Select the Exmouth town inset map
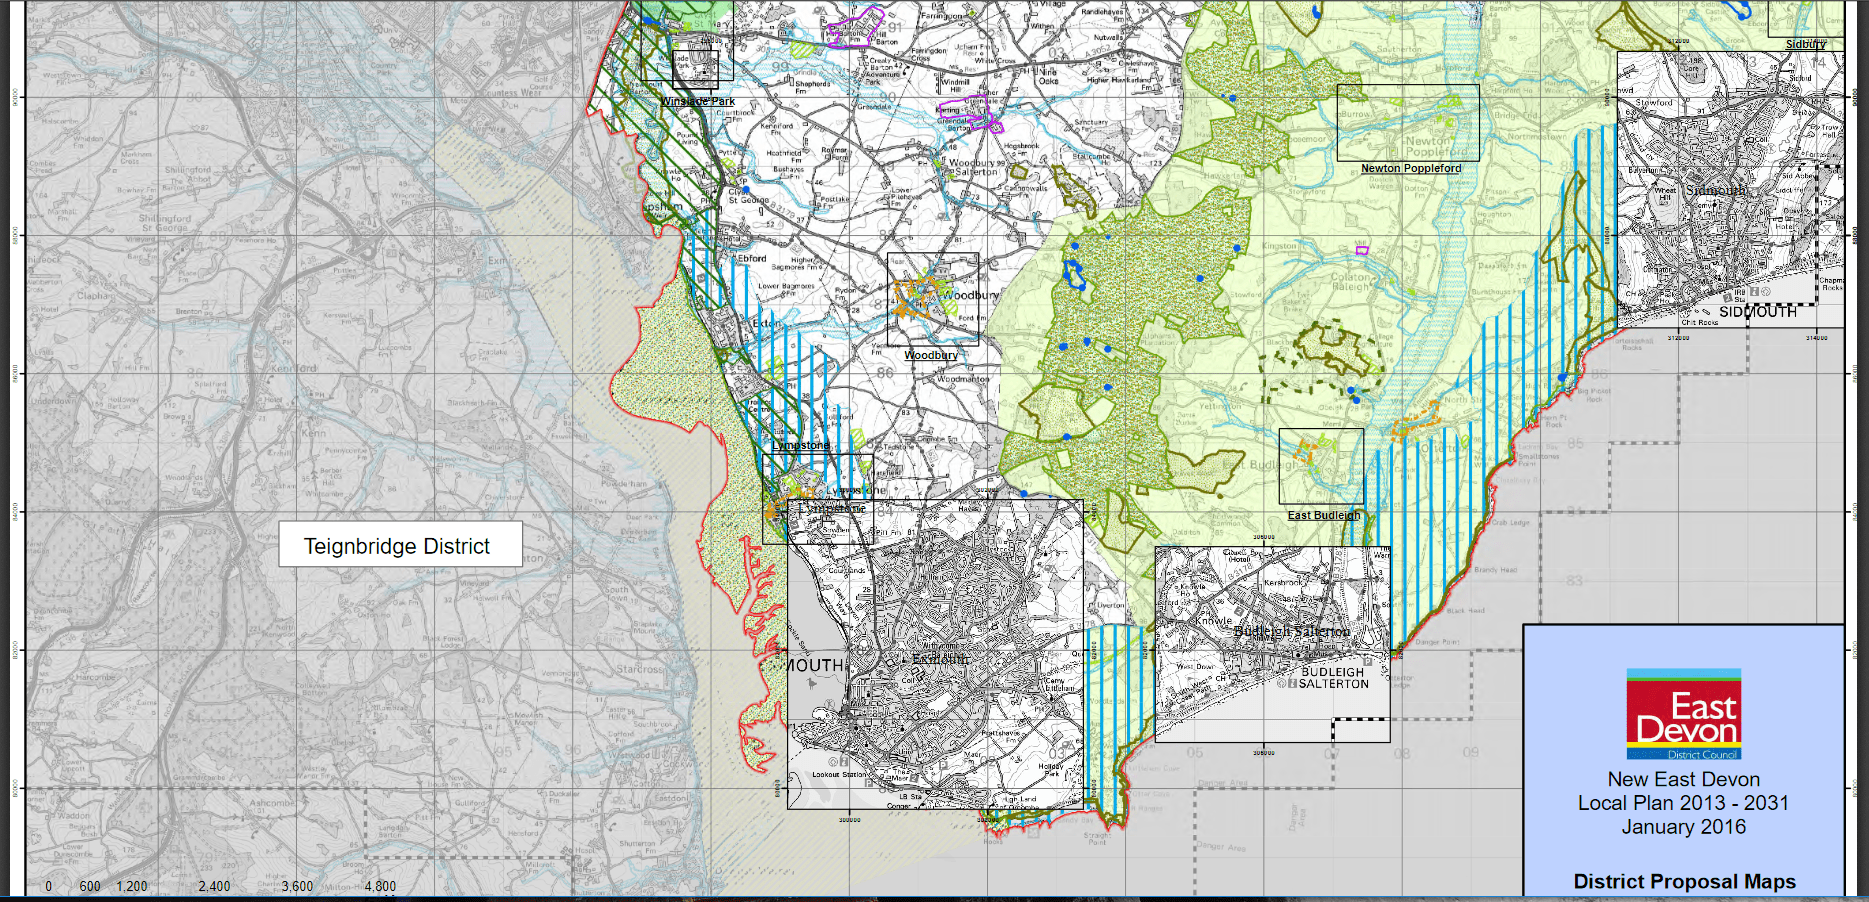The width and height of the screenshot is (1869, 902). pyautogui.click(x=934, y=654)
